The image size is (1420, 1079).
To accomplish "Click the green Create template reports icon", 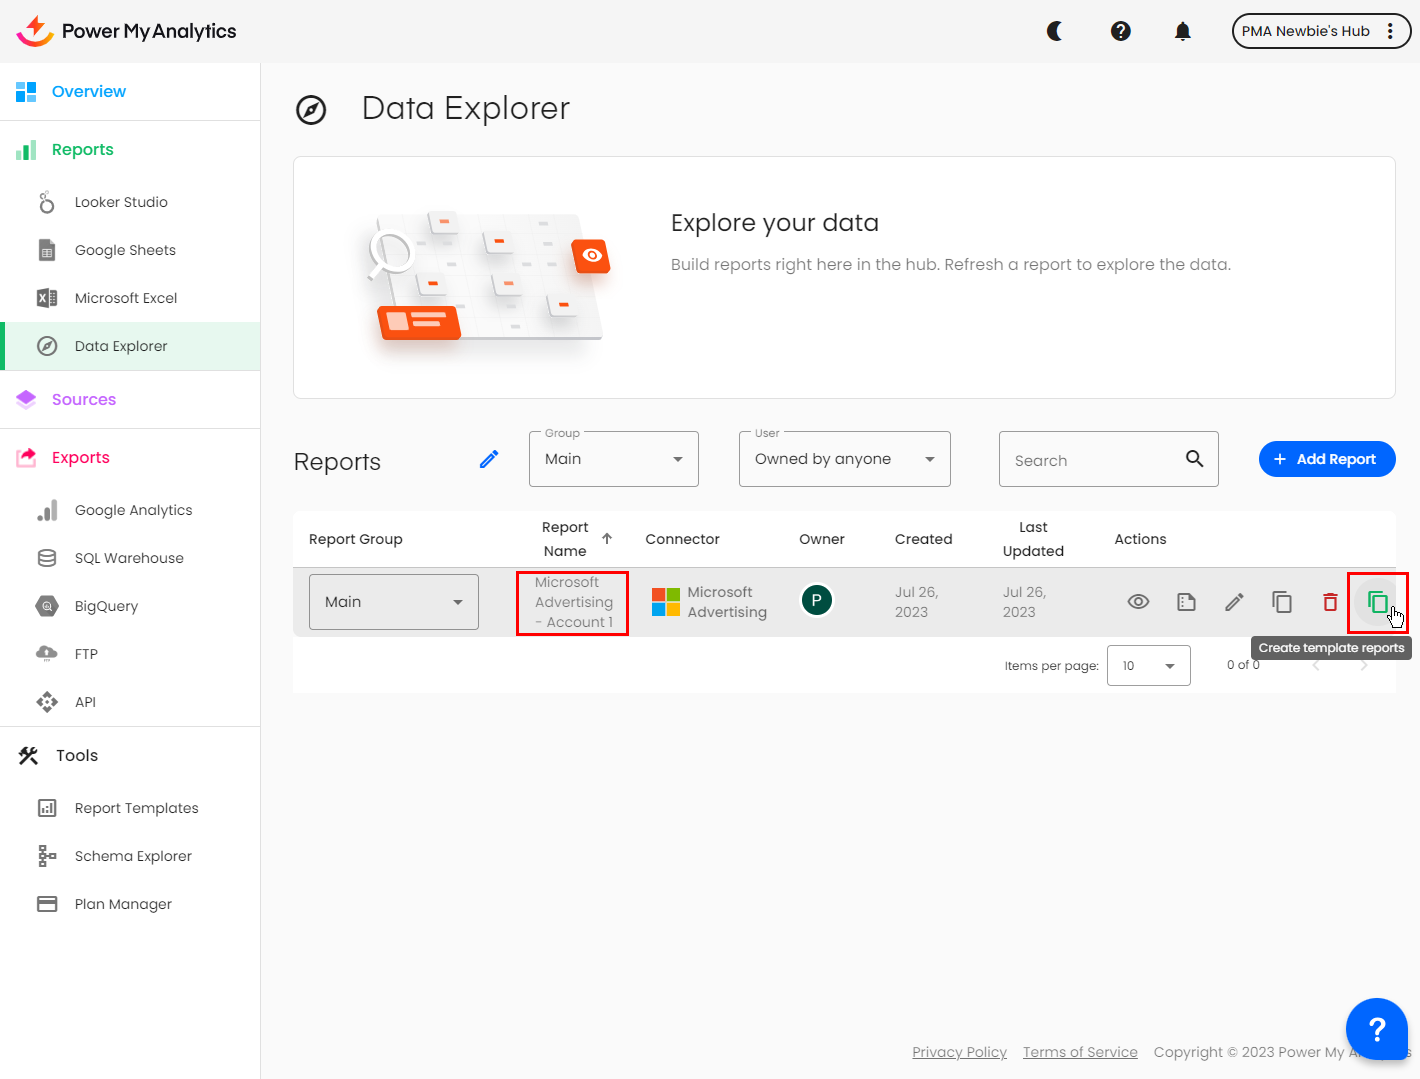I will (1377, 602).
